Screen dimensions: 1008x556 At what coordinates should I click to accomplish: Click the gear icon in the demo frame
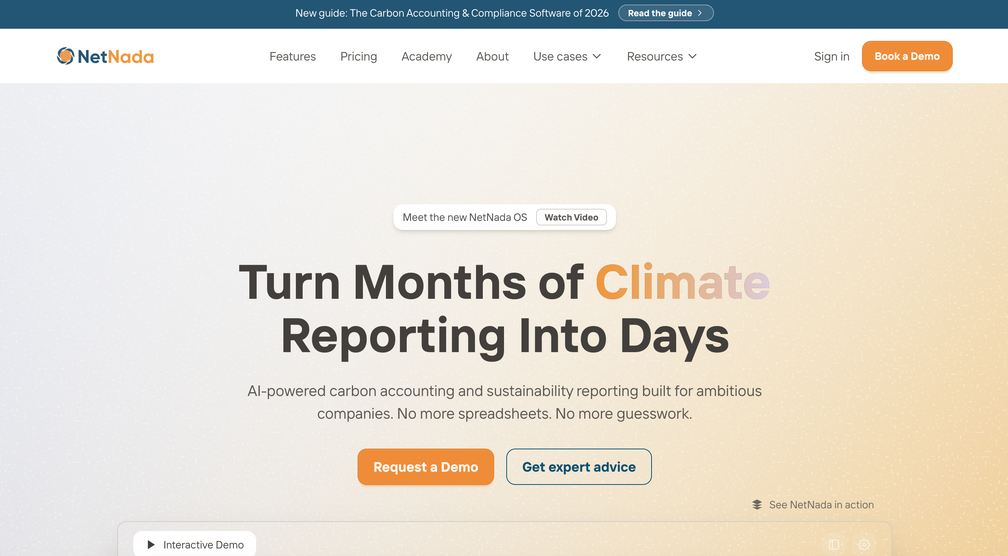864,544
